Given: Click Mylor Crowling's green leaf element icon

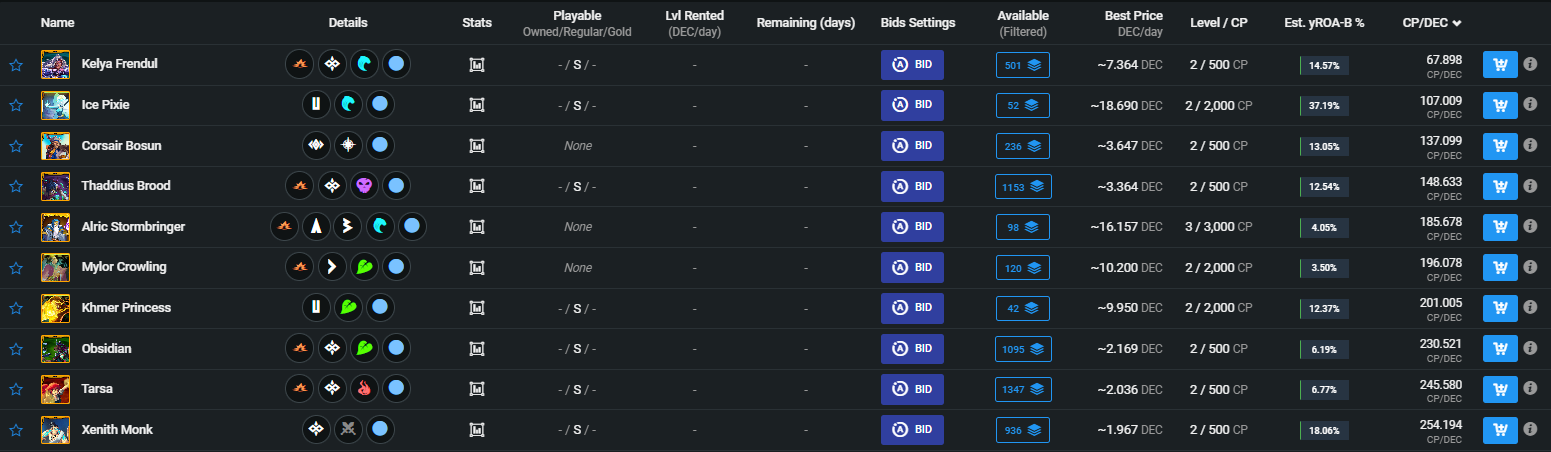Looking at the screenshot, I should coord(365,267).
